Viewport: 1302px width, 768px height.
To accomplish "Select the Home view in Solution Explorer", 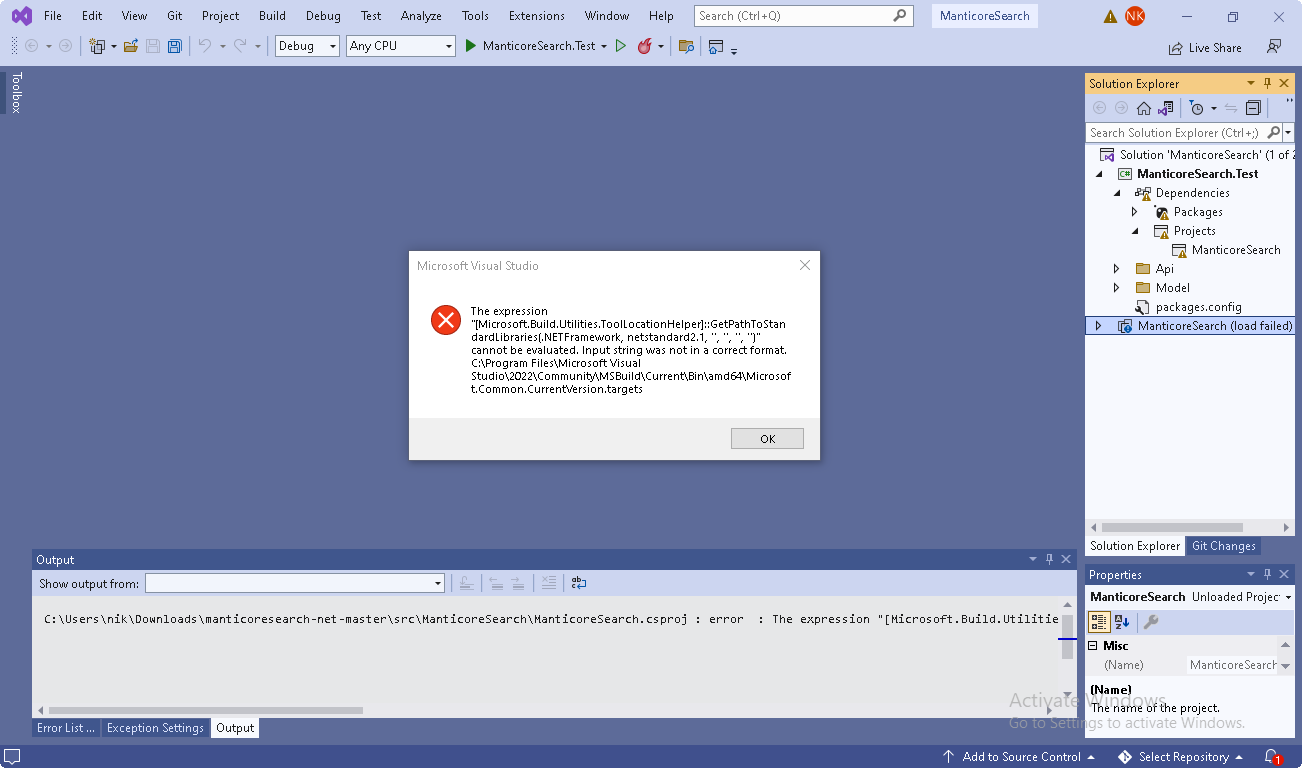I will (x=1143, y=108).
